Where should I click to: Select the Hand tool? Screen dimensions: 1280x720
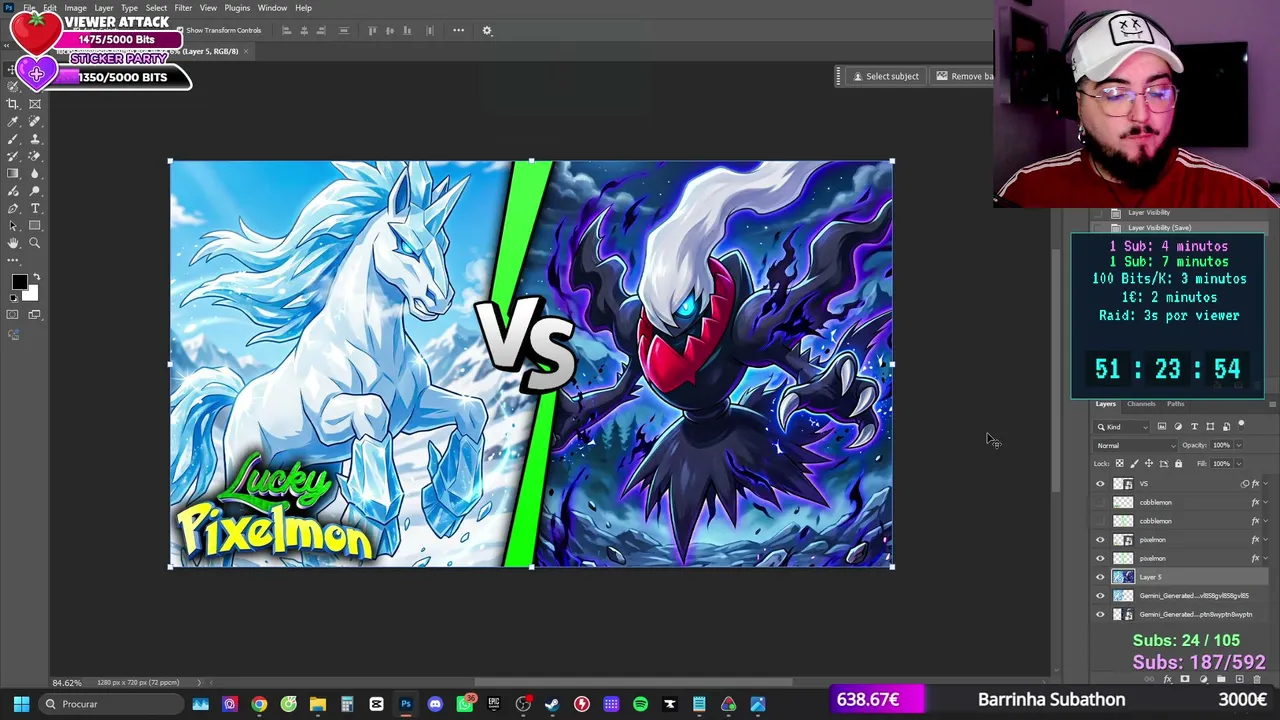(x=13, y=243)
